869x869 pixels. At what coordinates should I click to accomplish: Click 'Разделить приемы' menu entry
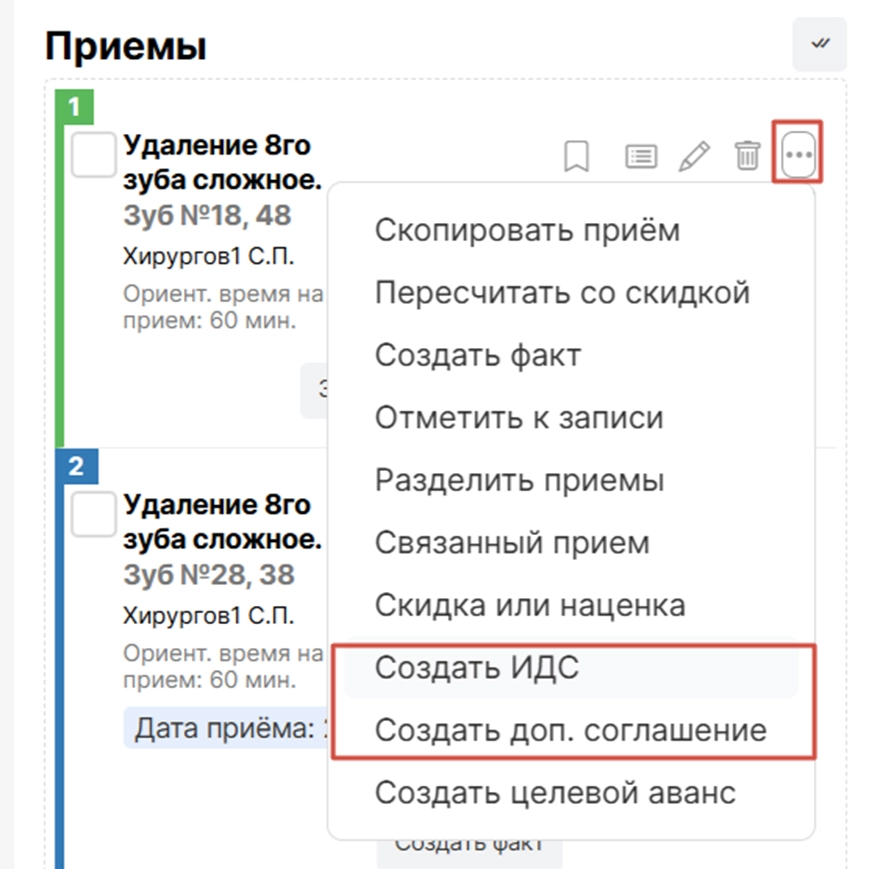click(519, 480)
